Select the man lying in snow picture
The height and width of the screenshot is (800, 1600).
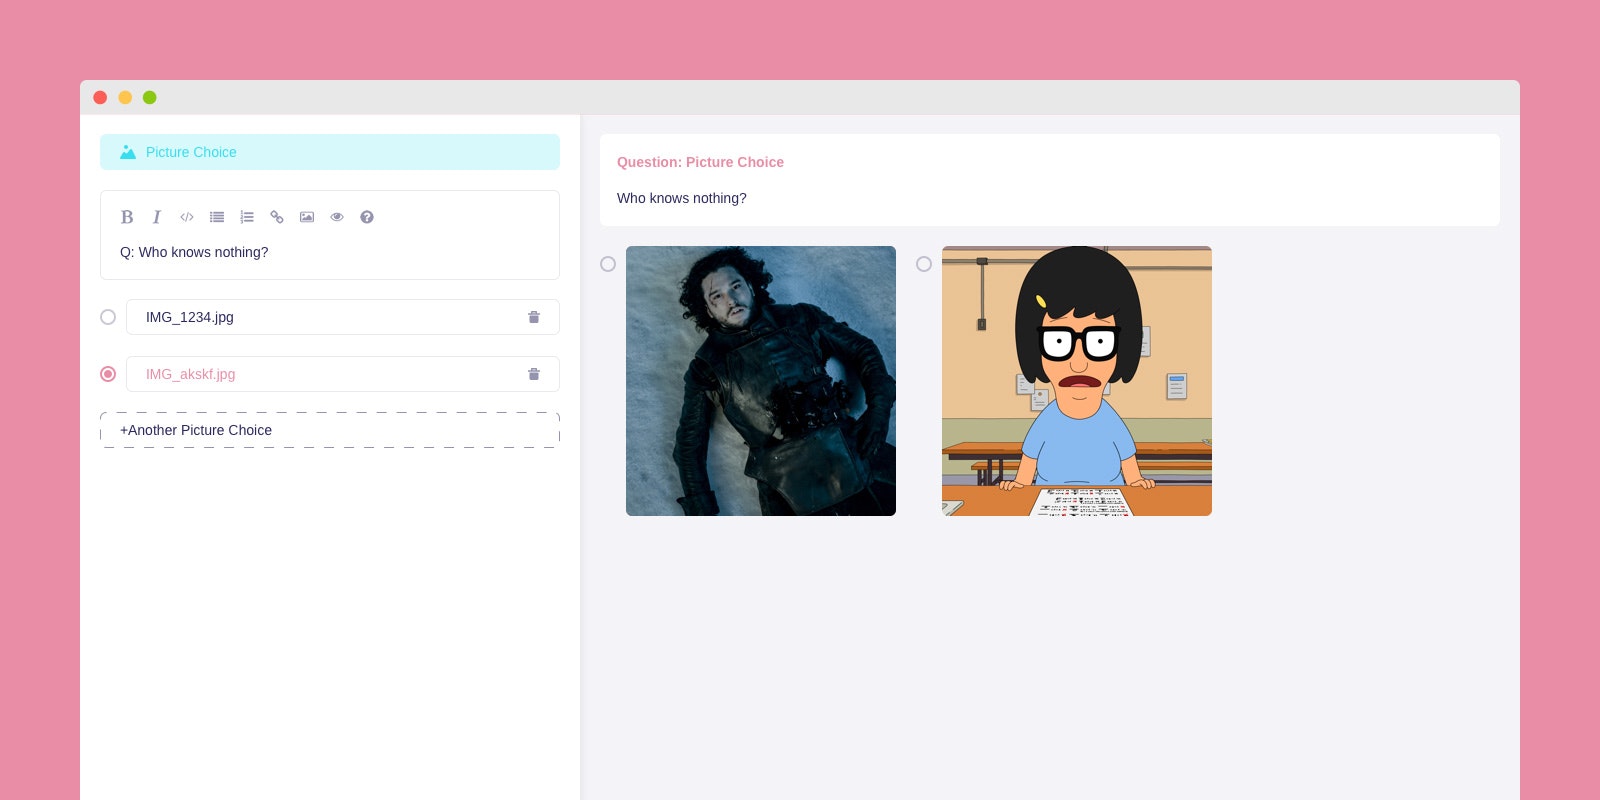(x=761, y=381)
